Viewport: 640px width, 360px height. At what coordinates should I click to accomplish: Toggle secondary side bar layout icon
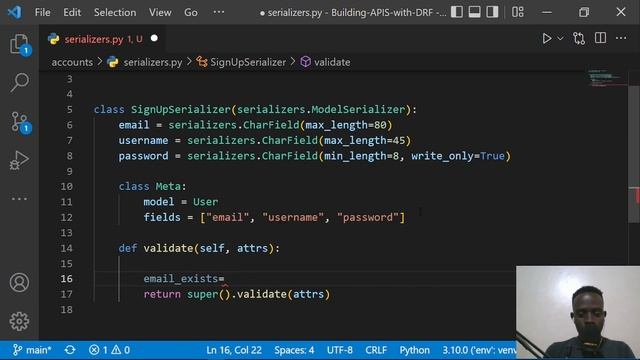pyautogui.click(x=492, y=12)
